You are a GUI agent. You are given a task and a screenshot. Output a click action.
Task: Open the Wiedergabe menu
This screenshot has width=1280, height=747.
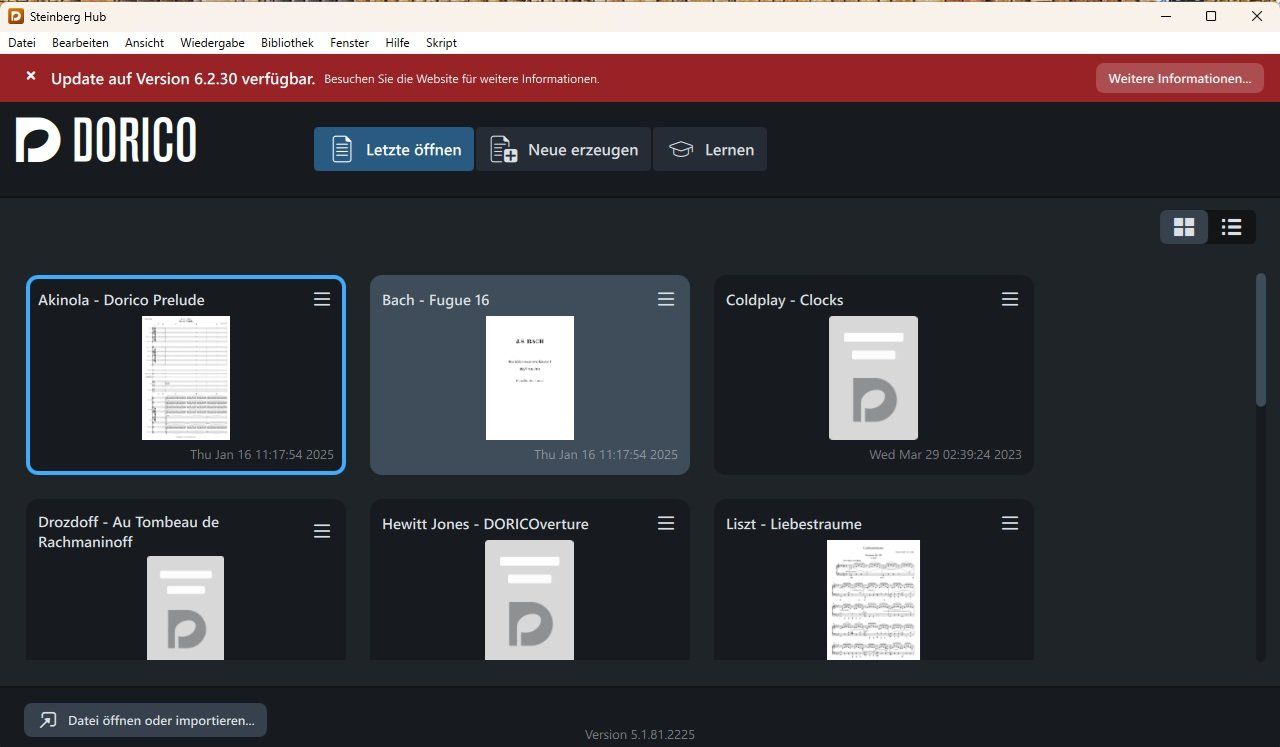tap(212, 43)
